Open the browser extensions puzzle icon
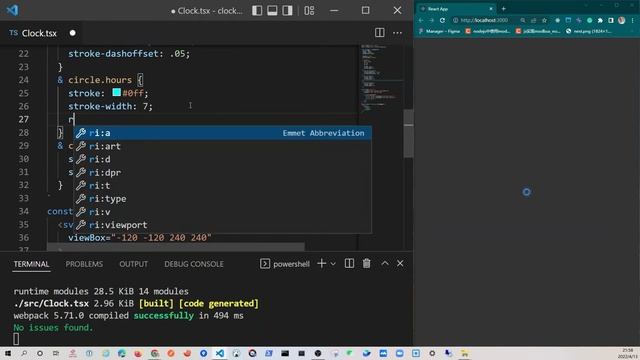Screen dimensions: 640x360 [x=600, y=20]
